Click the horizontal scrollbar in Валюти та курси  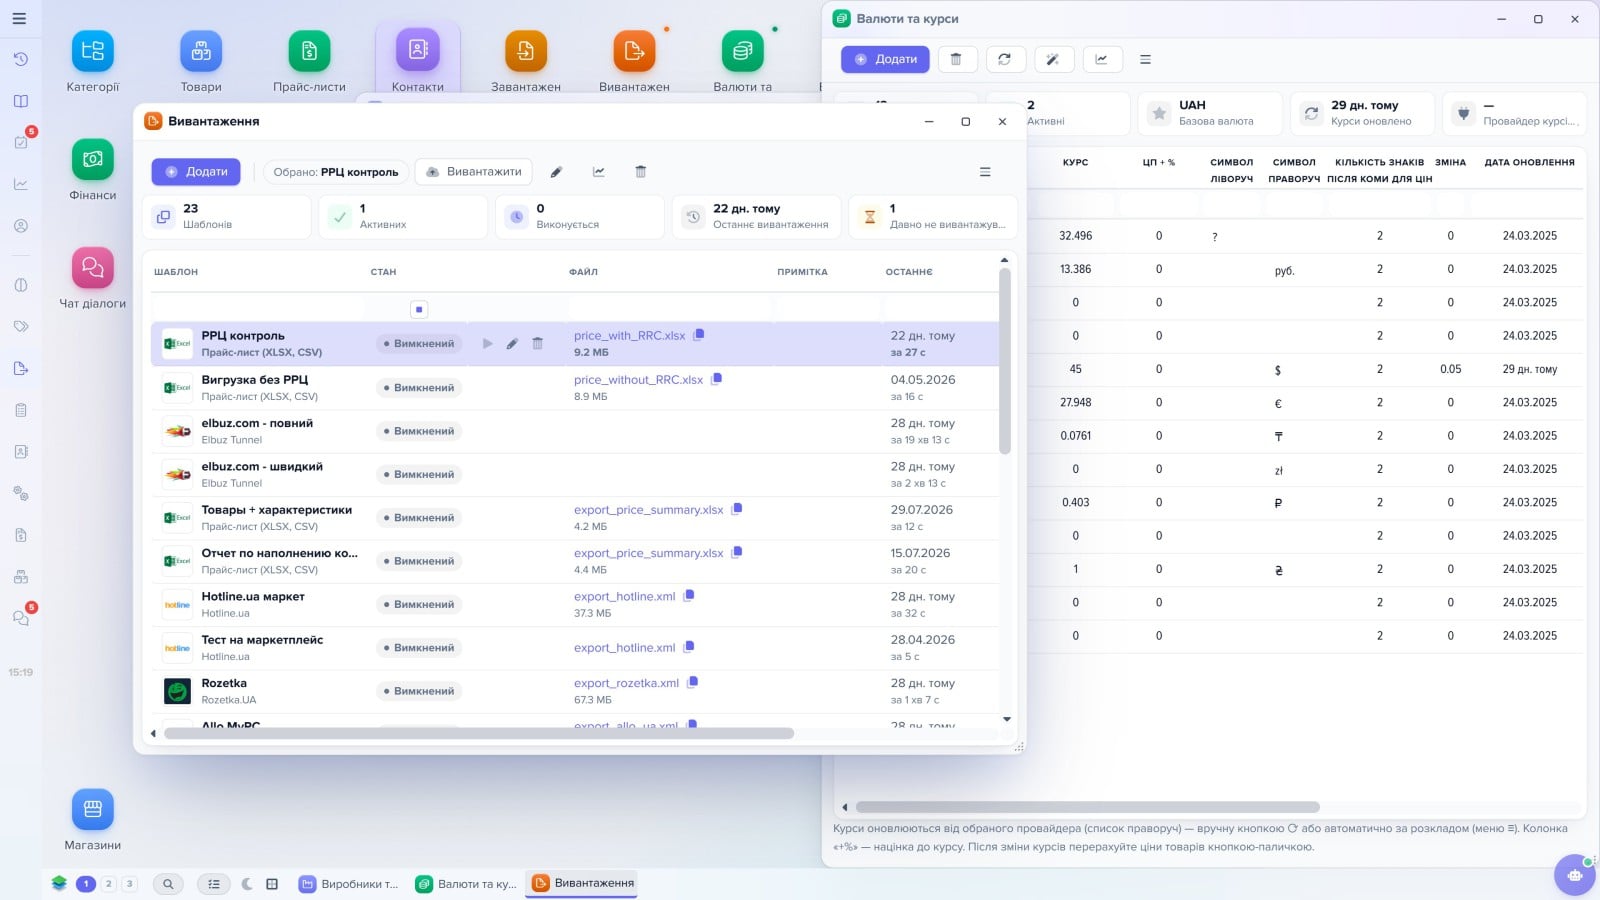click(1088, 807)
